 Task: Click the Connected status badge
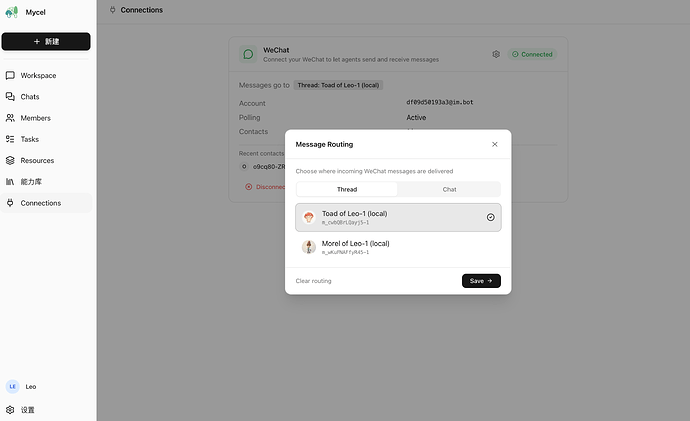coord(532,54)
